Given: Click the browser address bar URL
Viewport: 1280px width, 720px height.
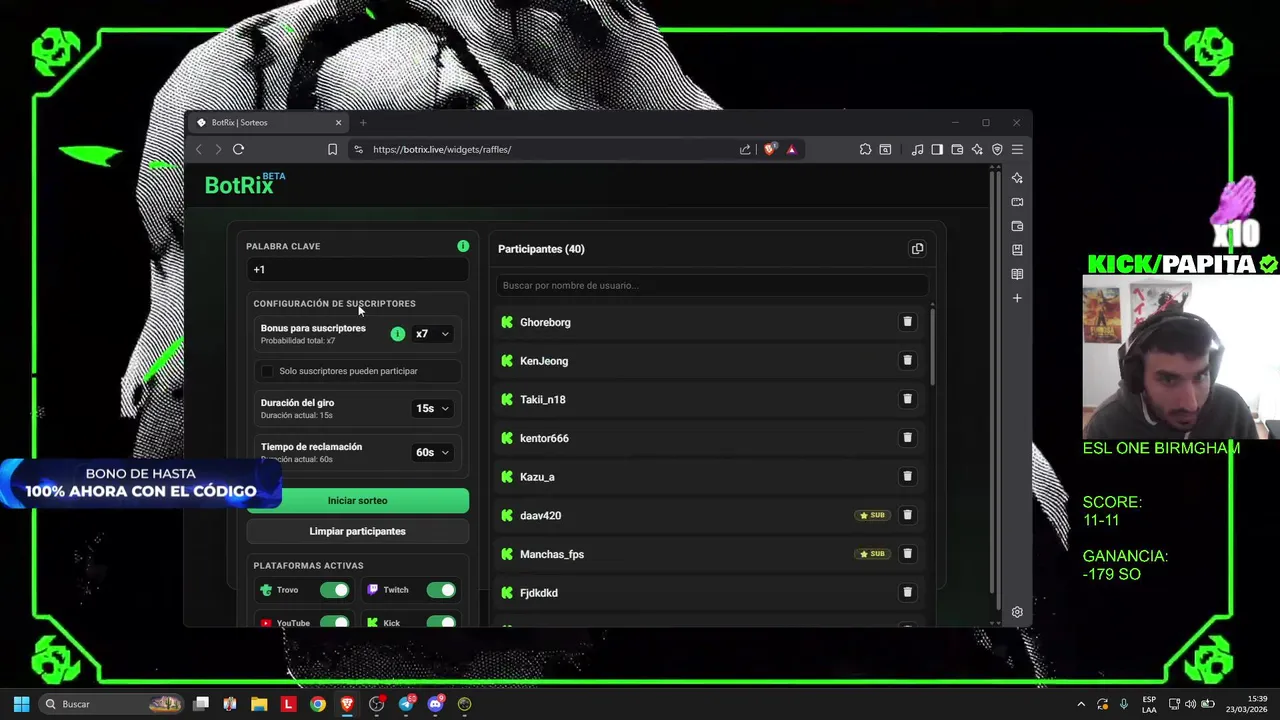Looking at the screenshot, I should click(442, 149).
